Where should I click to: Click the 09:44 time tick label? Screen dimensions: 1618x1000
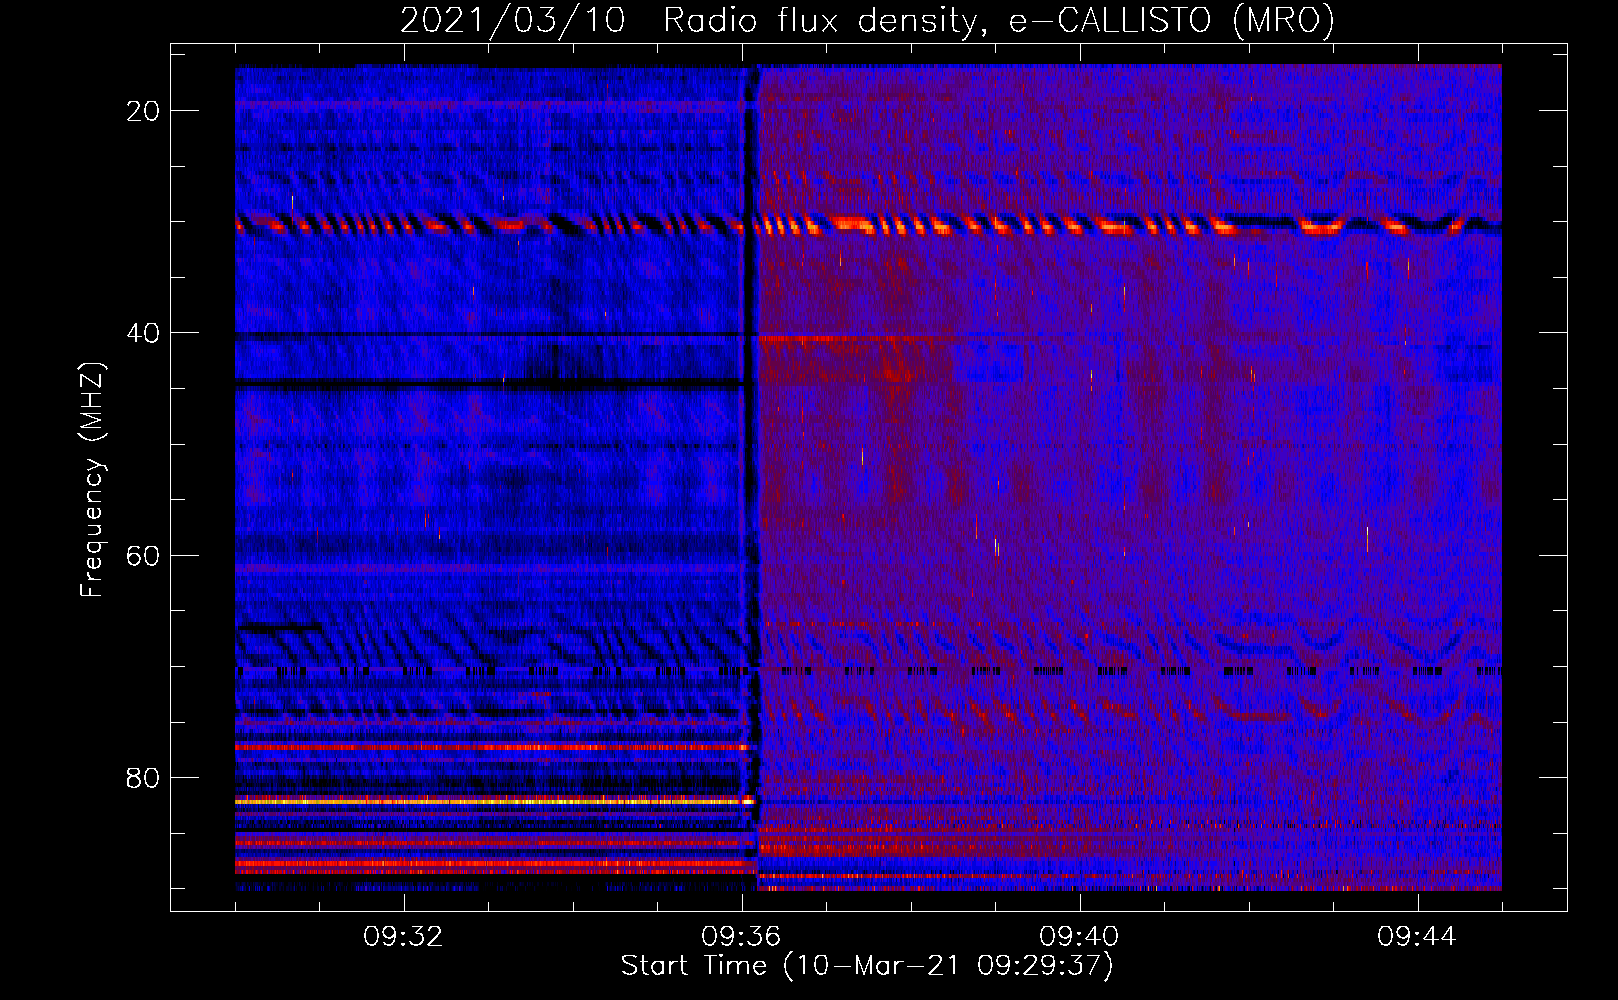(1417, 937)
